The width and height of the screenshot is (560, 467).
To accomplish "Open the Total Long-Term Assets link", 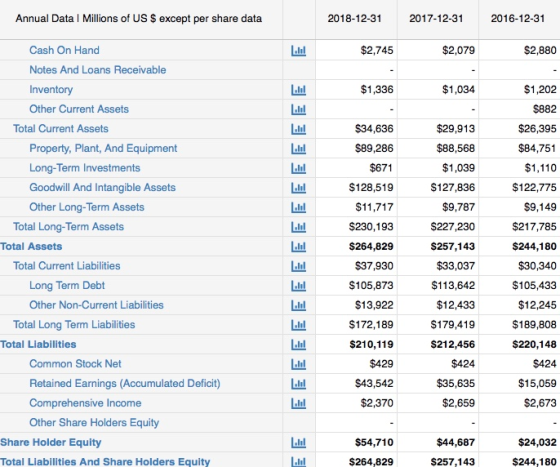I will click(x=69, y=227).
